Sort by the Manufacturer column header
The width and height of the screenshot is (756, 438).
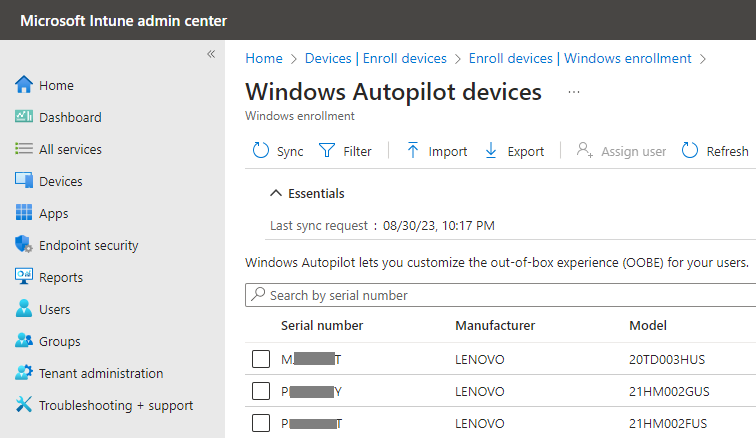[x=495, y=326]
